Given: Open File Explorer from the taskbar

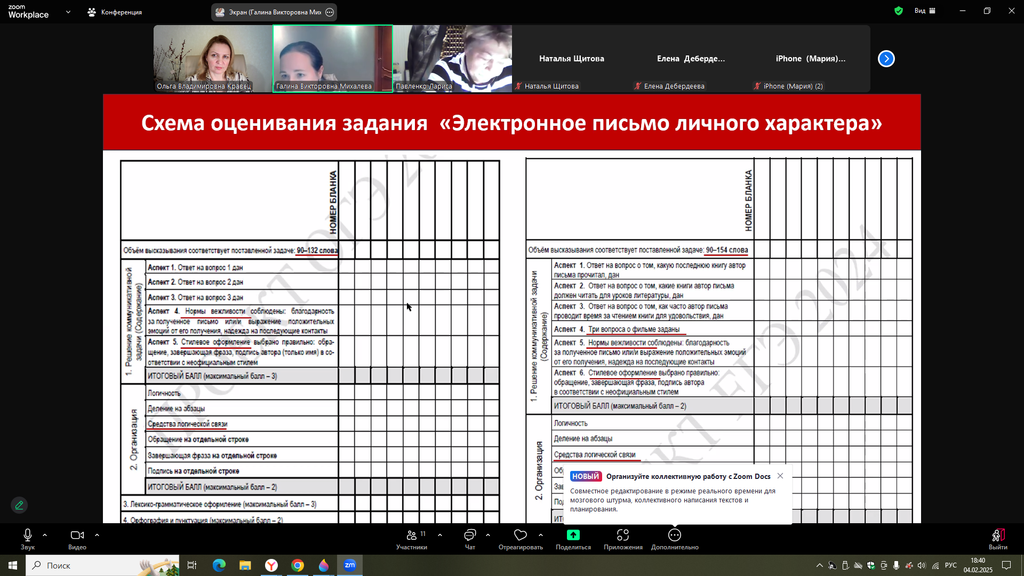Looking at the screenshot, I should (245, 565).
